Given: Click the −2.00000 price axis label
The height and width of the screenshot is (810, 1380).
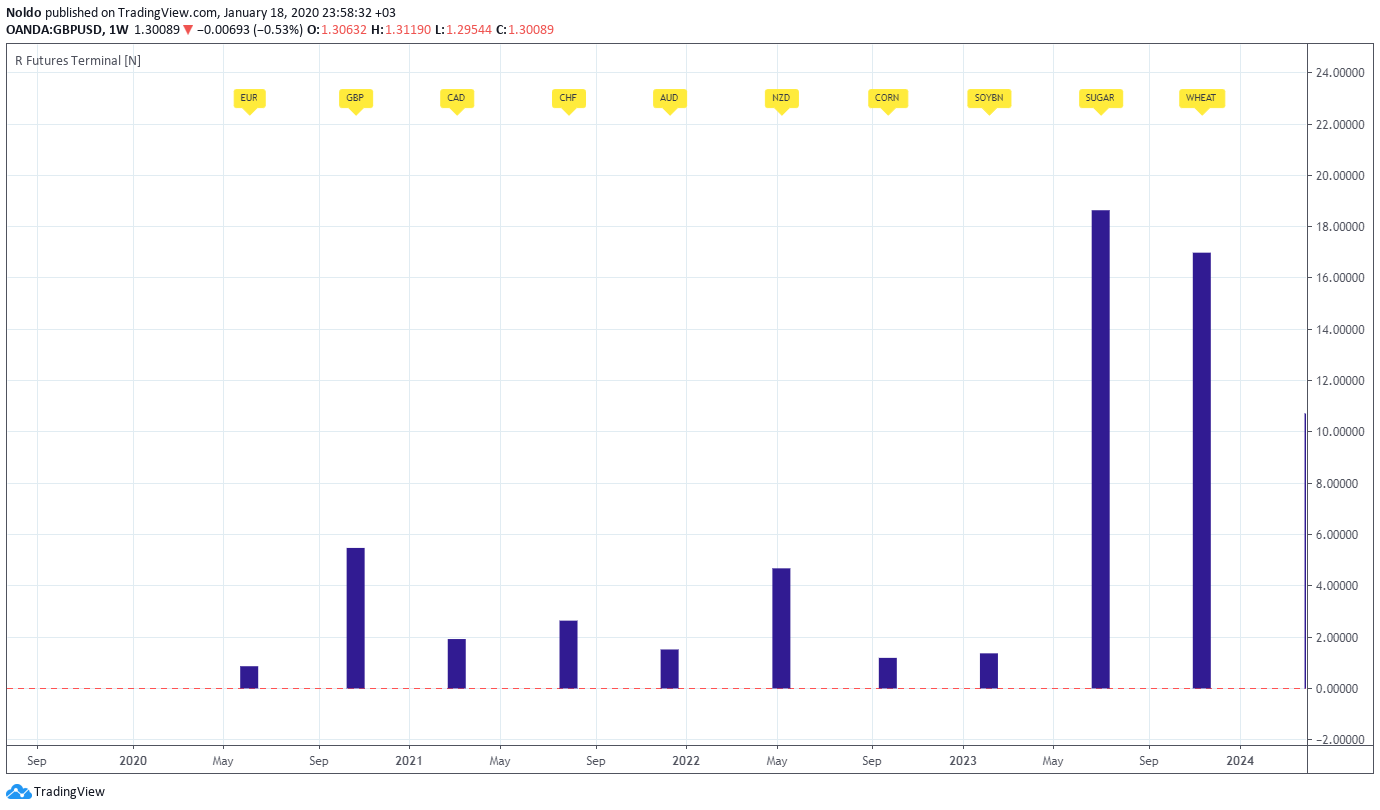Looking at the screenshot, I should pos(1342,740).
